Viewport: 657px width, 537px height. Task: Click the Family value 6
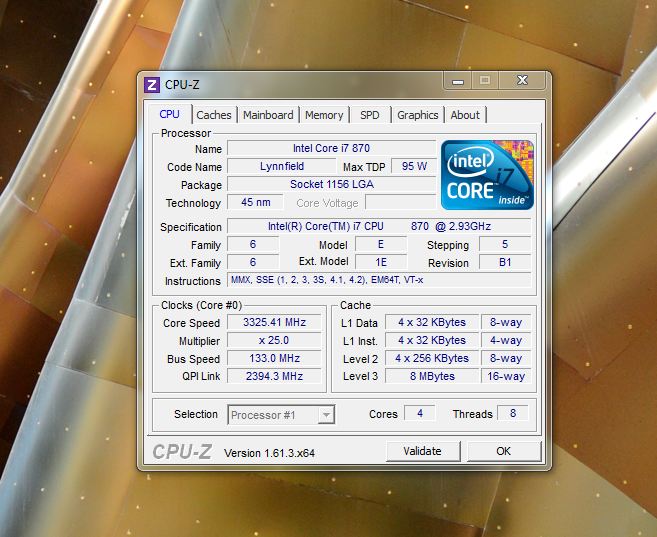tap(253, 245)
